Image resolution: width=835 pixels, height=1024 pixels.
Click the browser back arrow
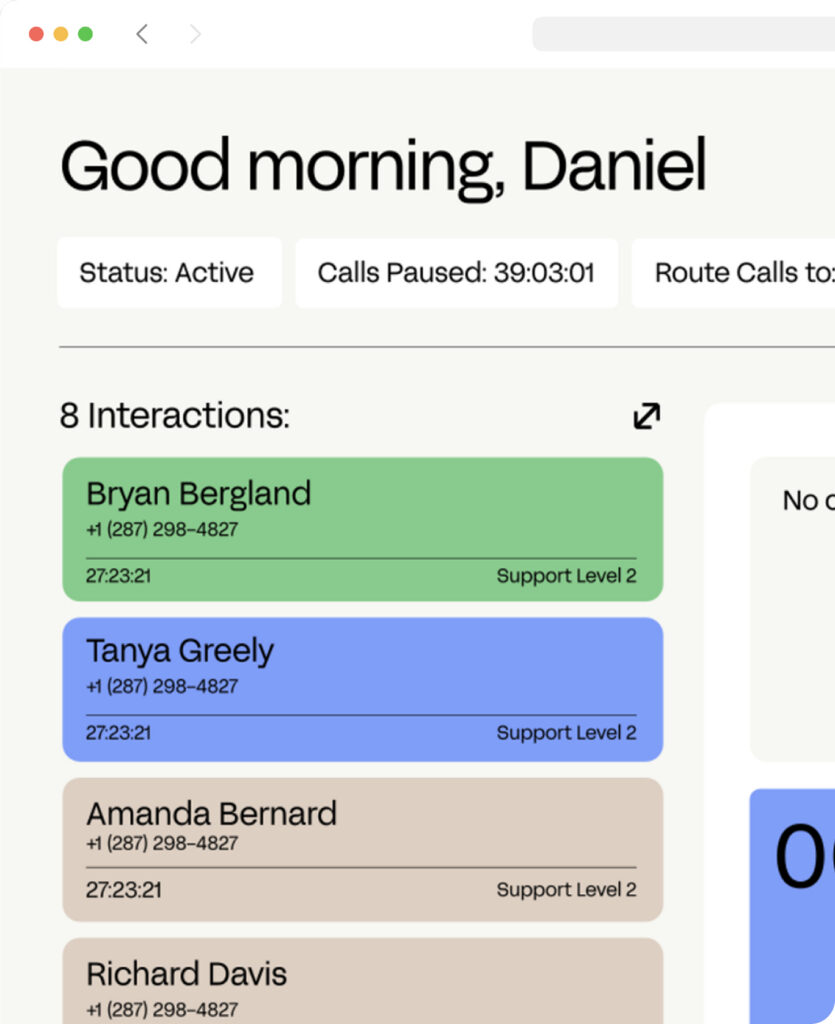click(142, 34)
